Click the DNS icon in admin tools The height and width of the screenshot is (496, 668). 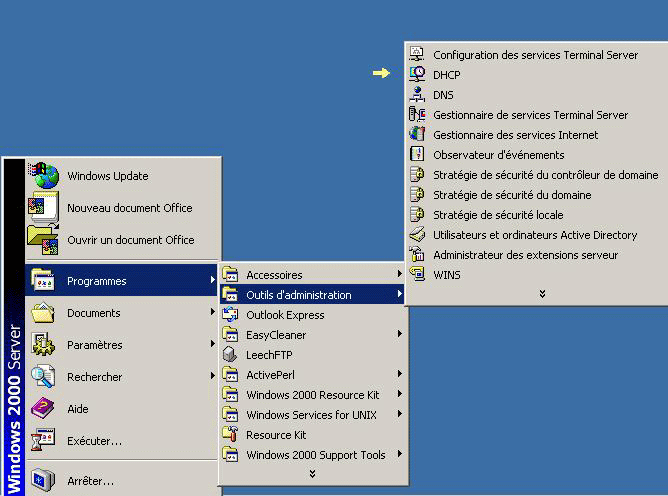click(x=417, y=94)
